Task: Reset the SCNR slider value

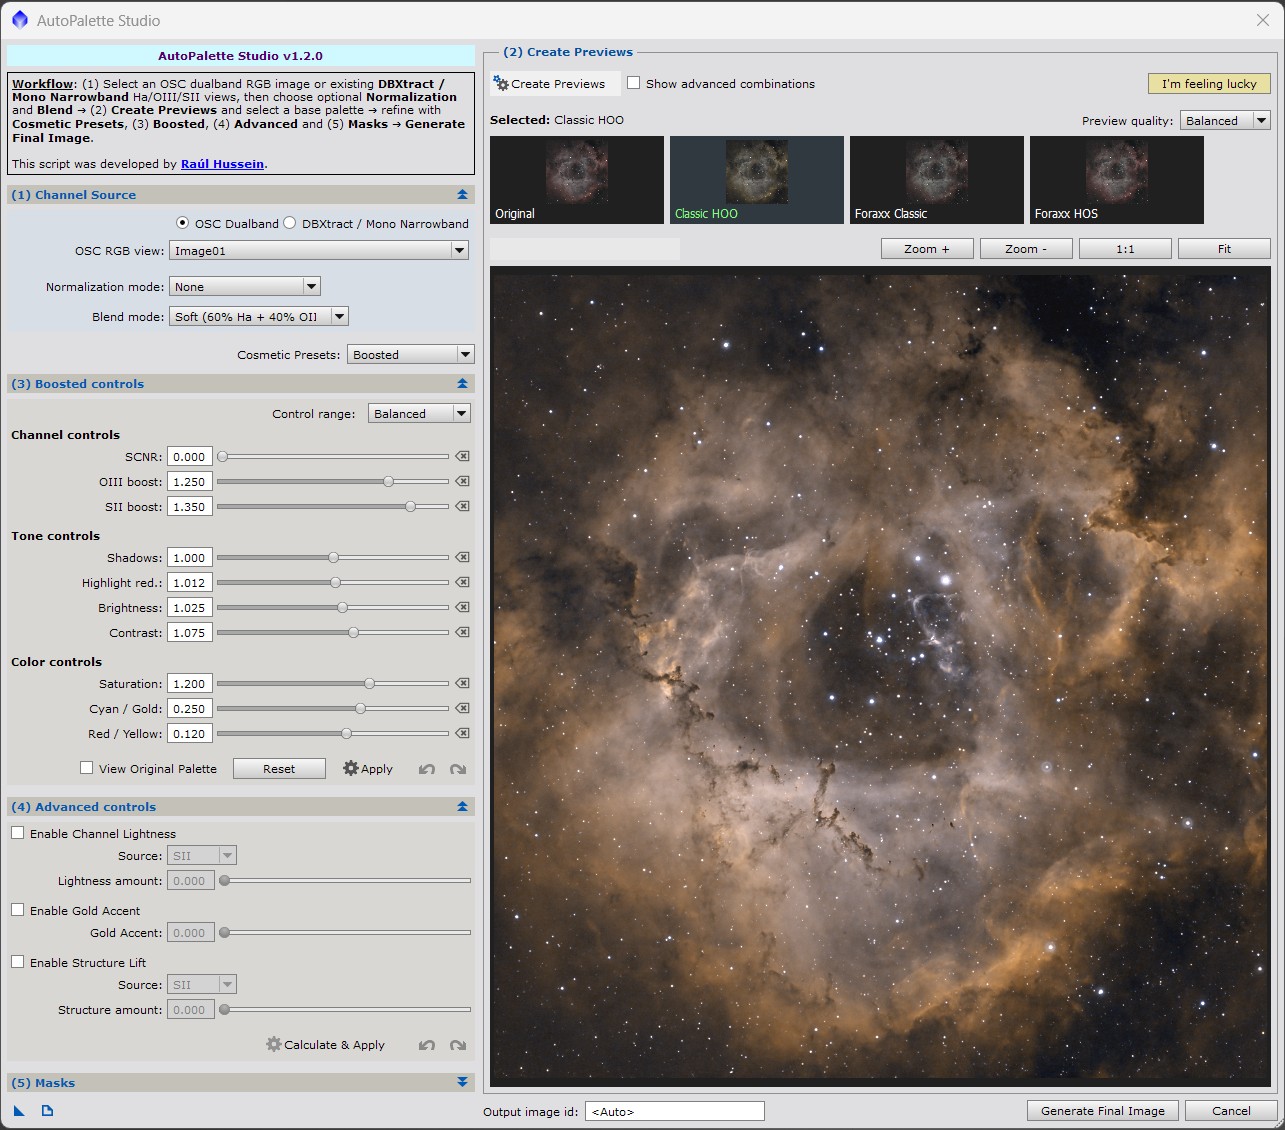Action: click(462, 456)
